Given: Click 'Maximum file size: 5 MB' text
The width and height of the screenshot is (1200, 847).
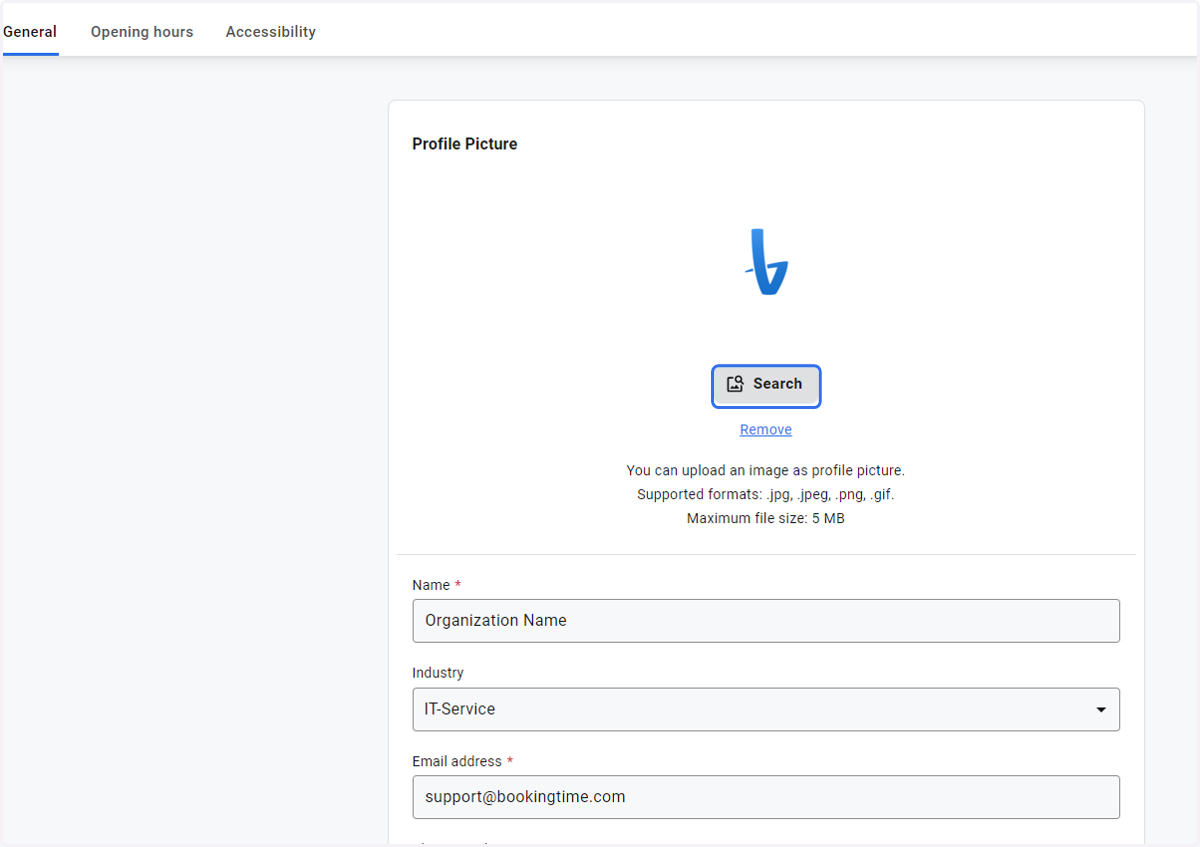Looking at the screenshot, I should [x=766, y=518].
